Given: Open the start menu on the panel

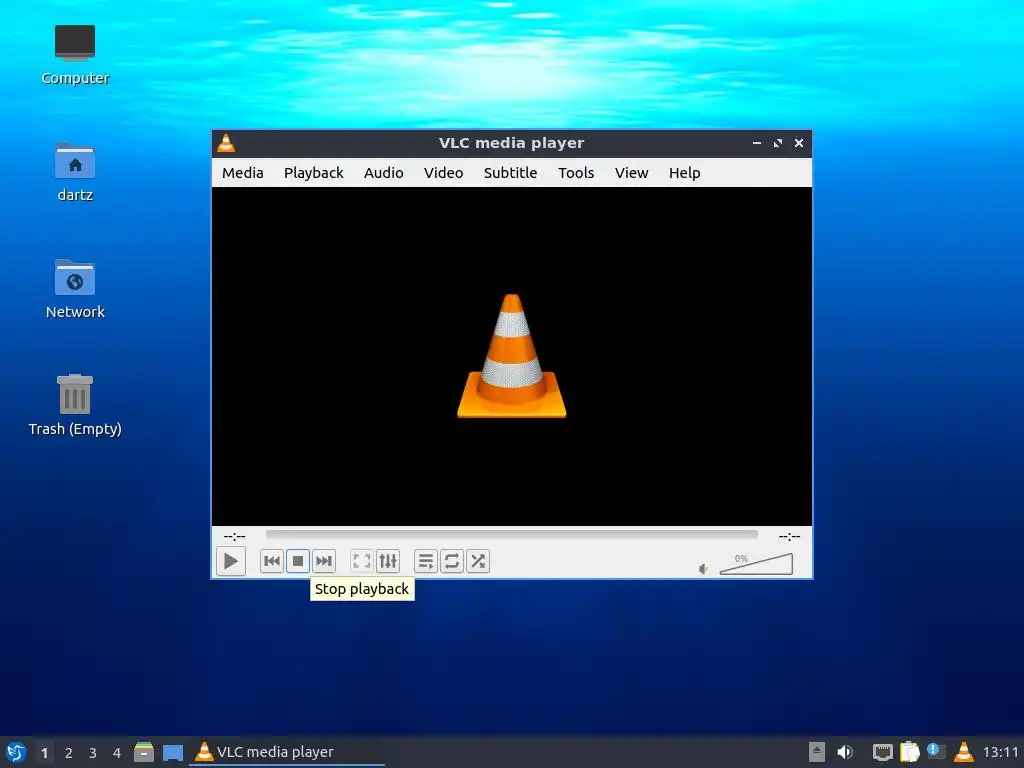Looking at the screenshot, I should [16, 752].
